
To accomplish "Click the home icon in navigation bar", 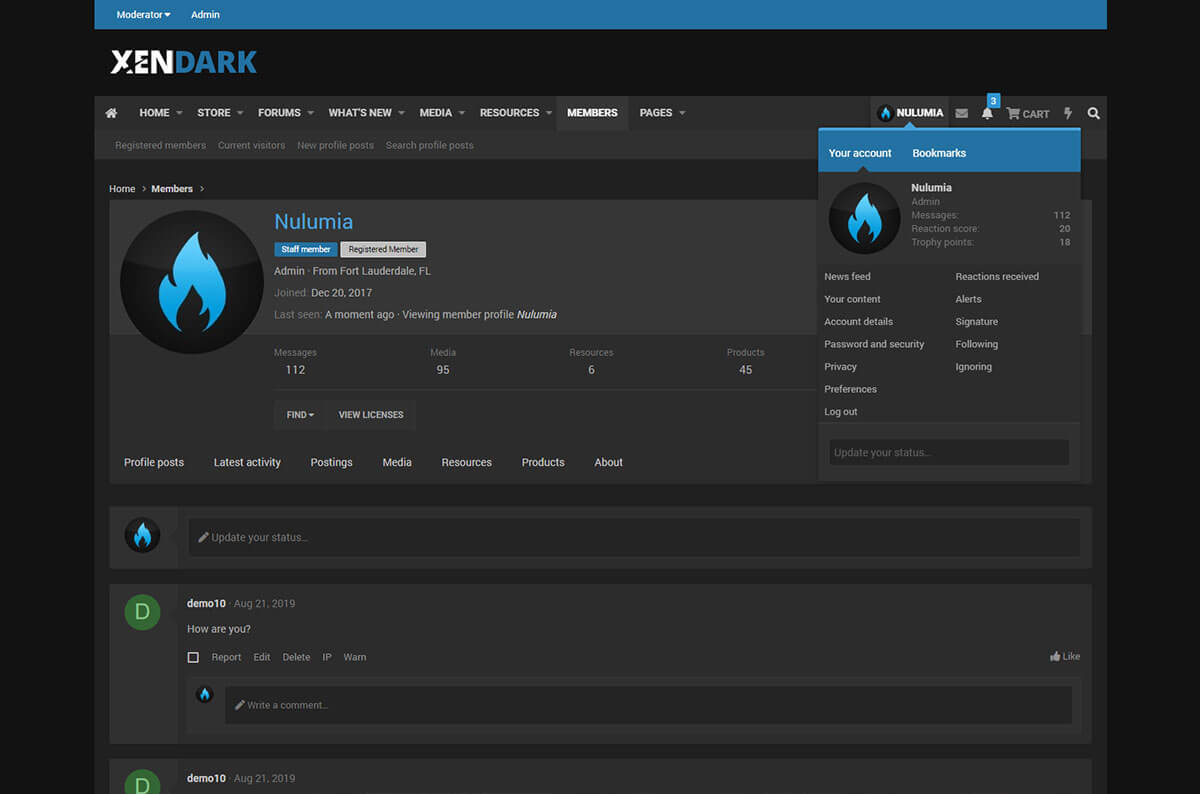I will coord(111,113).
